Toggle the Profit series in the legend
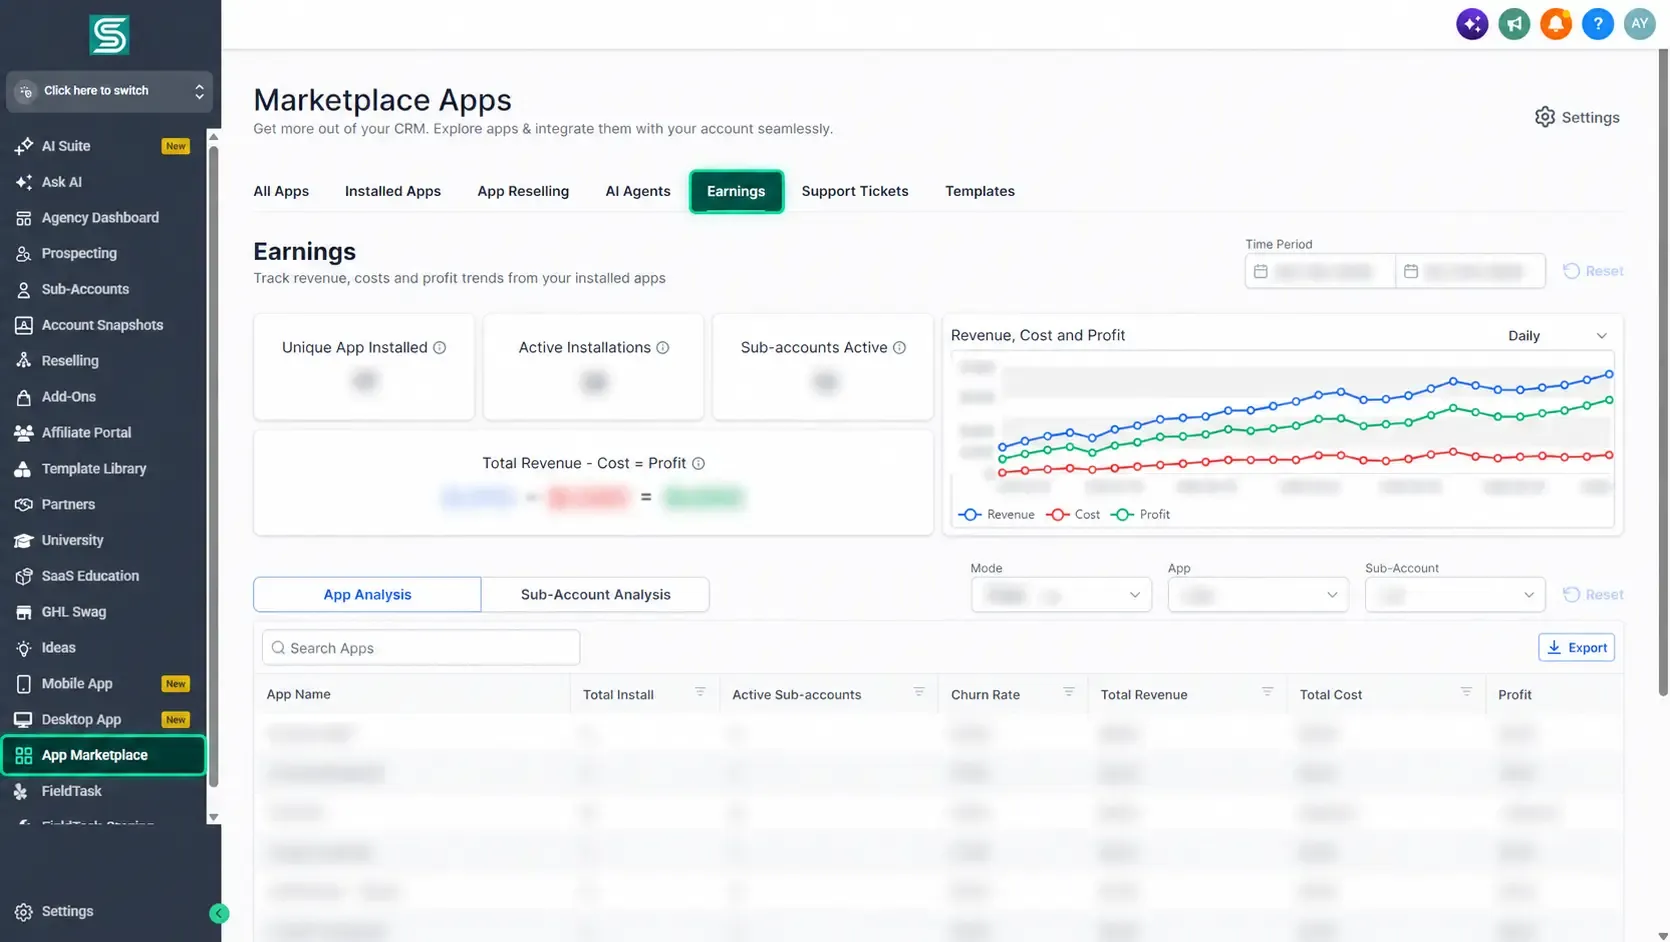Screen dimensions: 1670x942 coord(1141,515)
